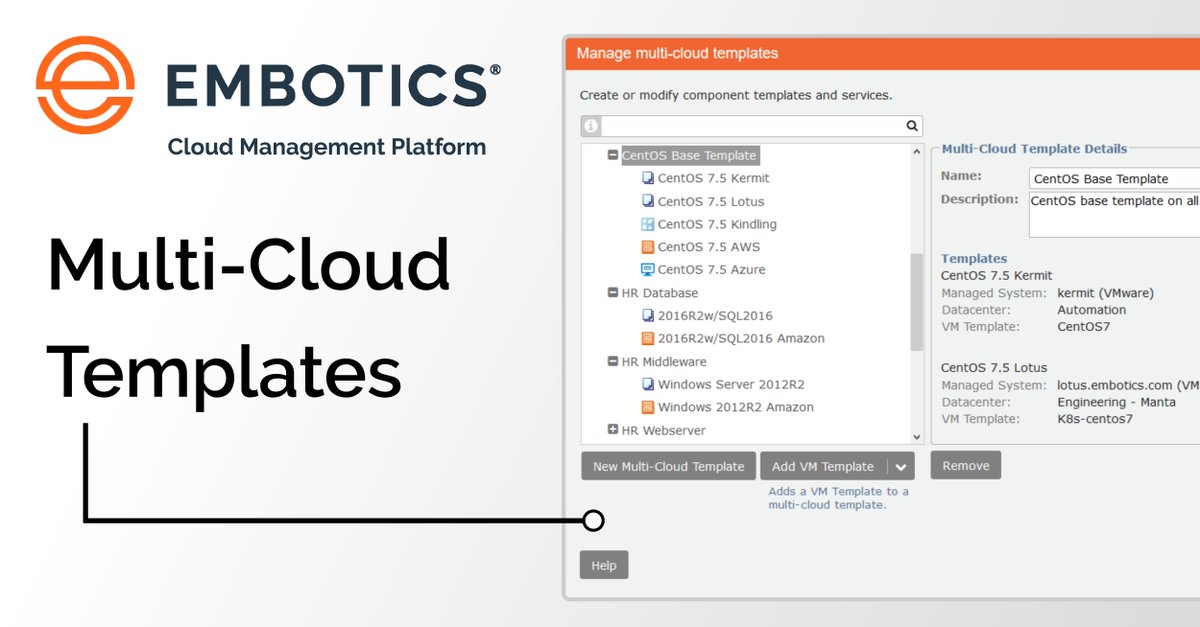Select 2016R2w/SQL2016 tree entry

tap(715, 316)
